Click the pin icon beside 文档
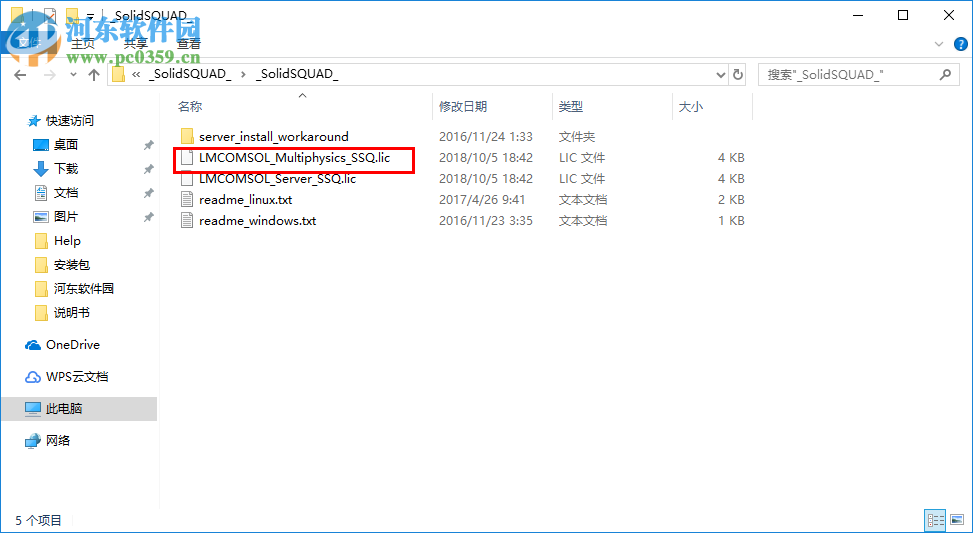Viewport: 973px width, 533px height. pyautogui.click(x=148, y=193)
